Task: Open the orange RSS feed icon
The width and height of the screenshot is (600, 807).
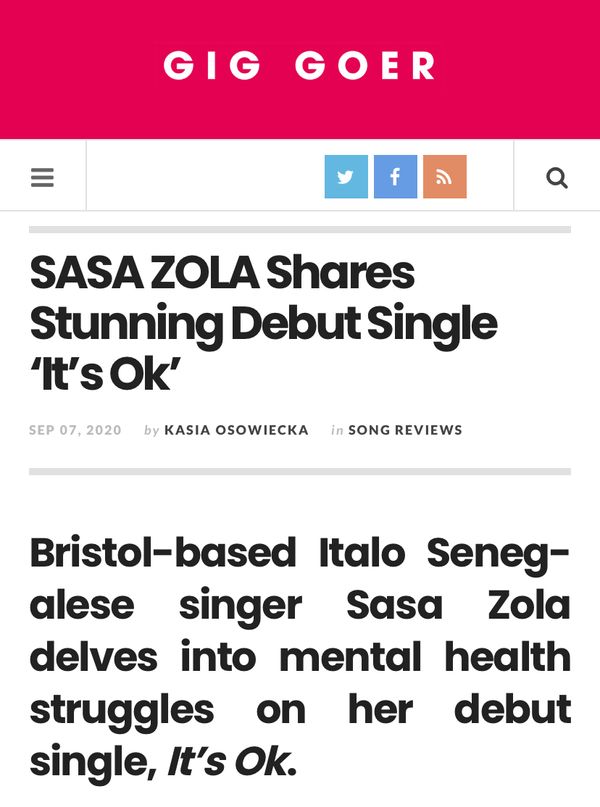Action: (445, 177)
